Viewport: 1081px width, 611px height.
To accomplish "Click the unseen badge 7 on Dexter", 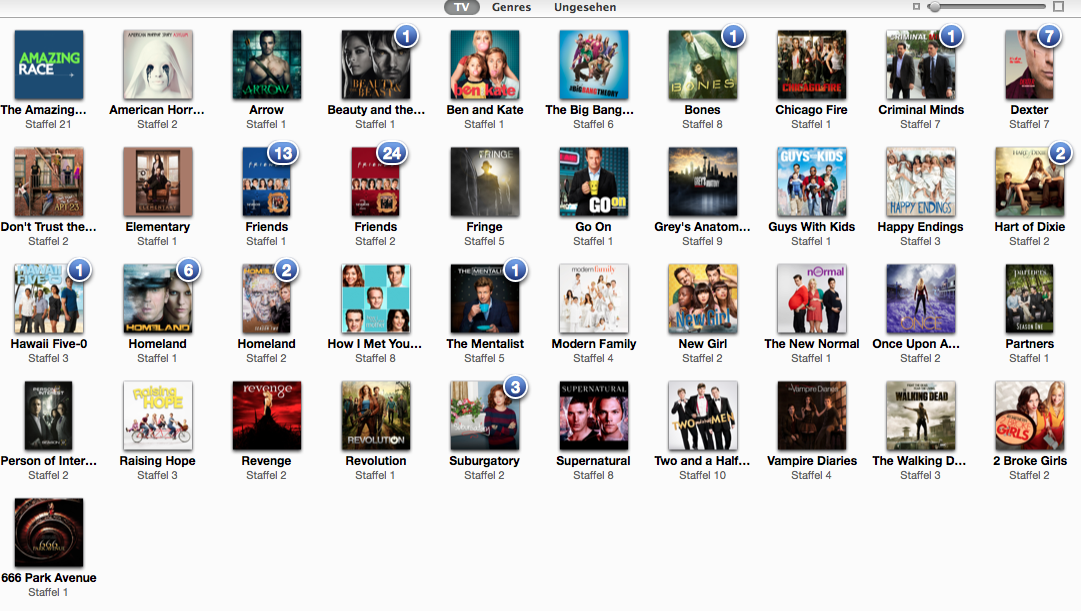I will point(1049,36).
